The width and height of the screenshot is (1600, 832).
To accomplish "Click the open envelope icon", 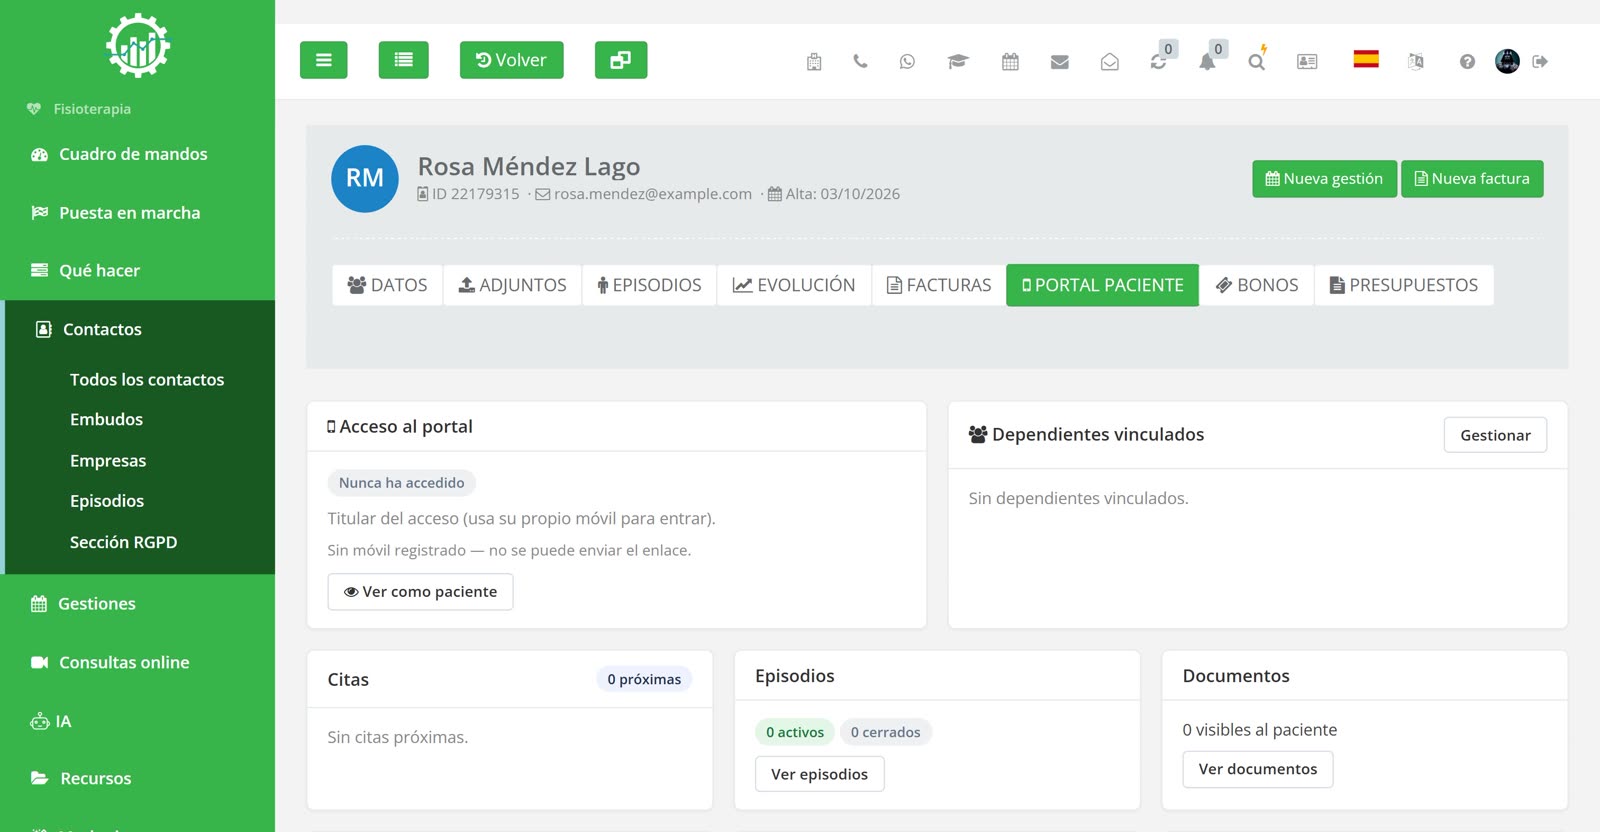I will click(x=1110, y=62).
